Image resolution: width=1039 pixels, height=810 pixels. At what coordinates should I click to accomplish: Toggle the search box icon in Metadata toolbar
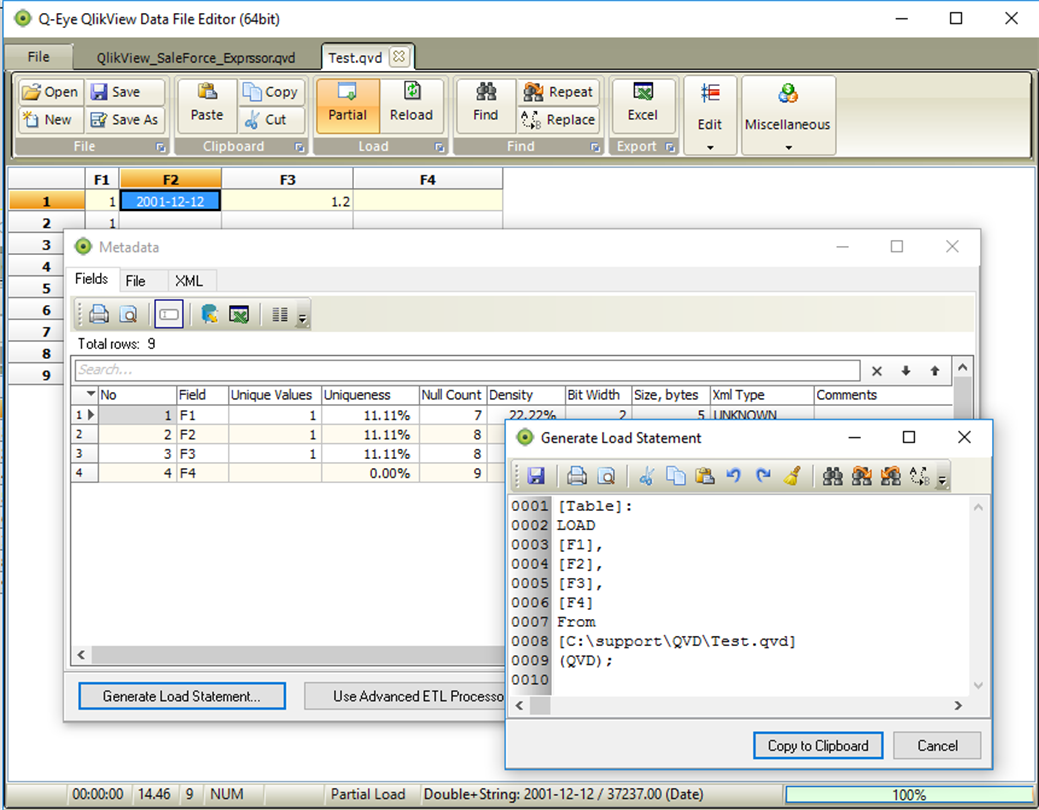[169, 314]
